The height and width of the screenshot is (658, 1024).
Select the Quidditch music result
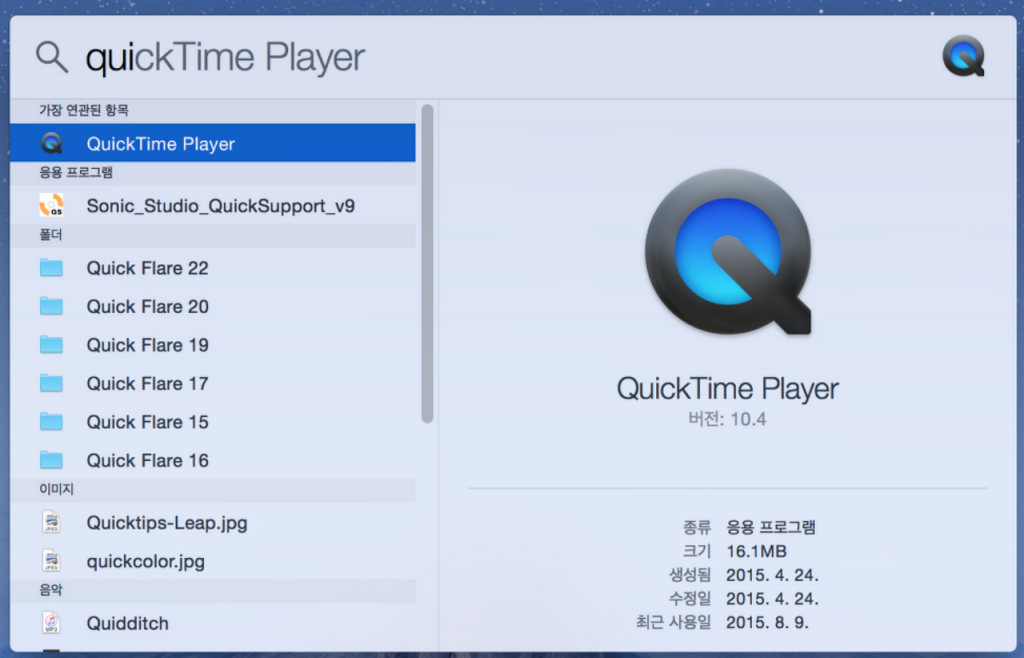click(x=213, y=623)
